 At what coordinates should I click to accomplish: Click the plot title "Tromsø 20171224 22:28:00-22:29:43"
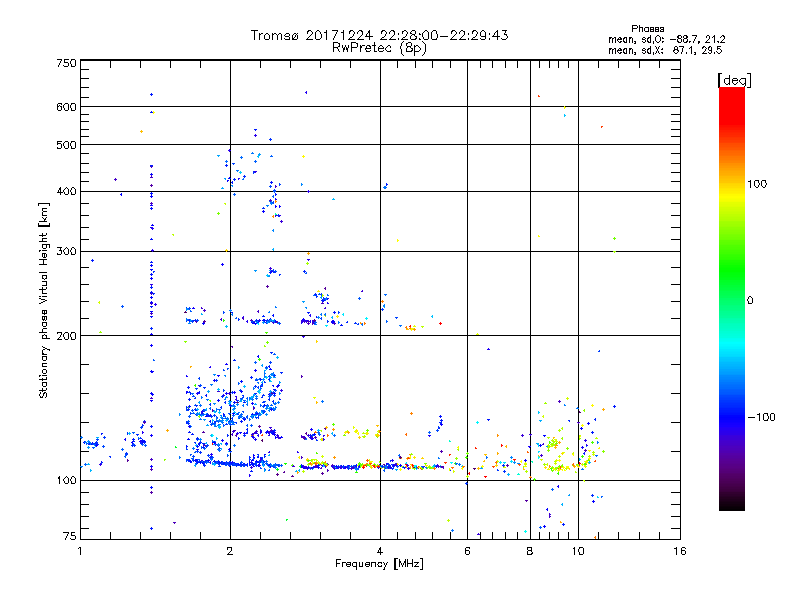click(x=379, y=35)
